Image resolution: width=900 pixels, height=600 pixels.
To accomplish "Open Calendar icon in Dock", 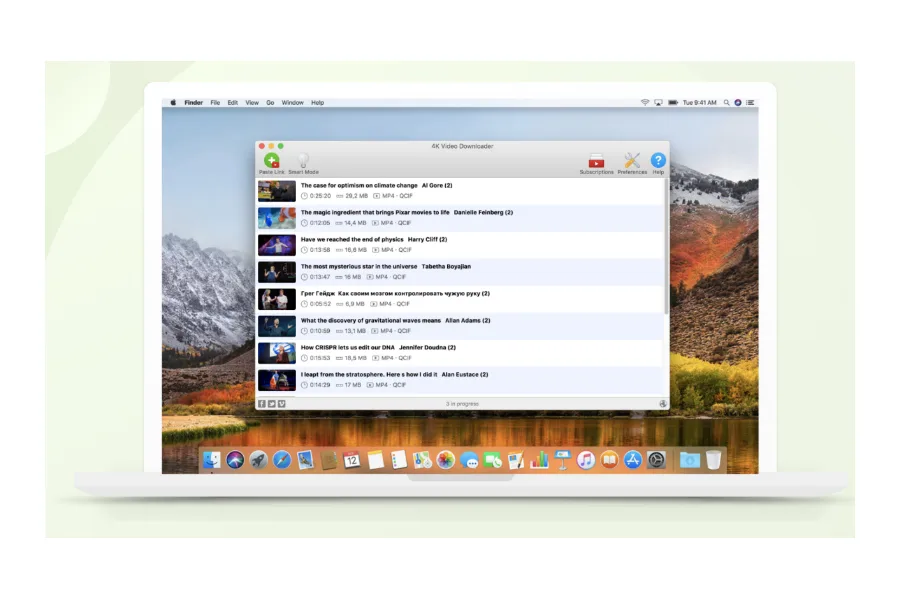I will [x=352, y=460].
